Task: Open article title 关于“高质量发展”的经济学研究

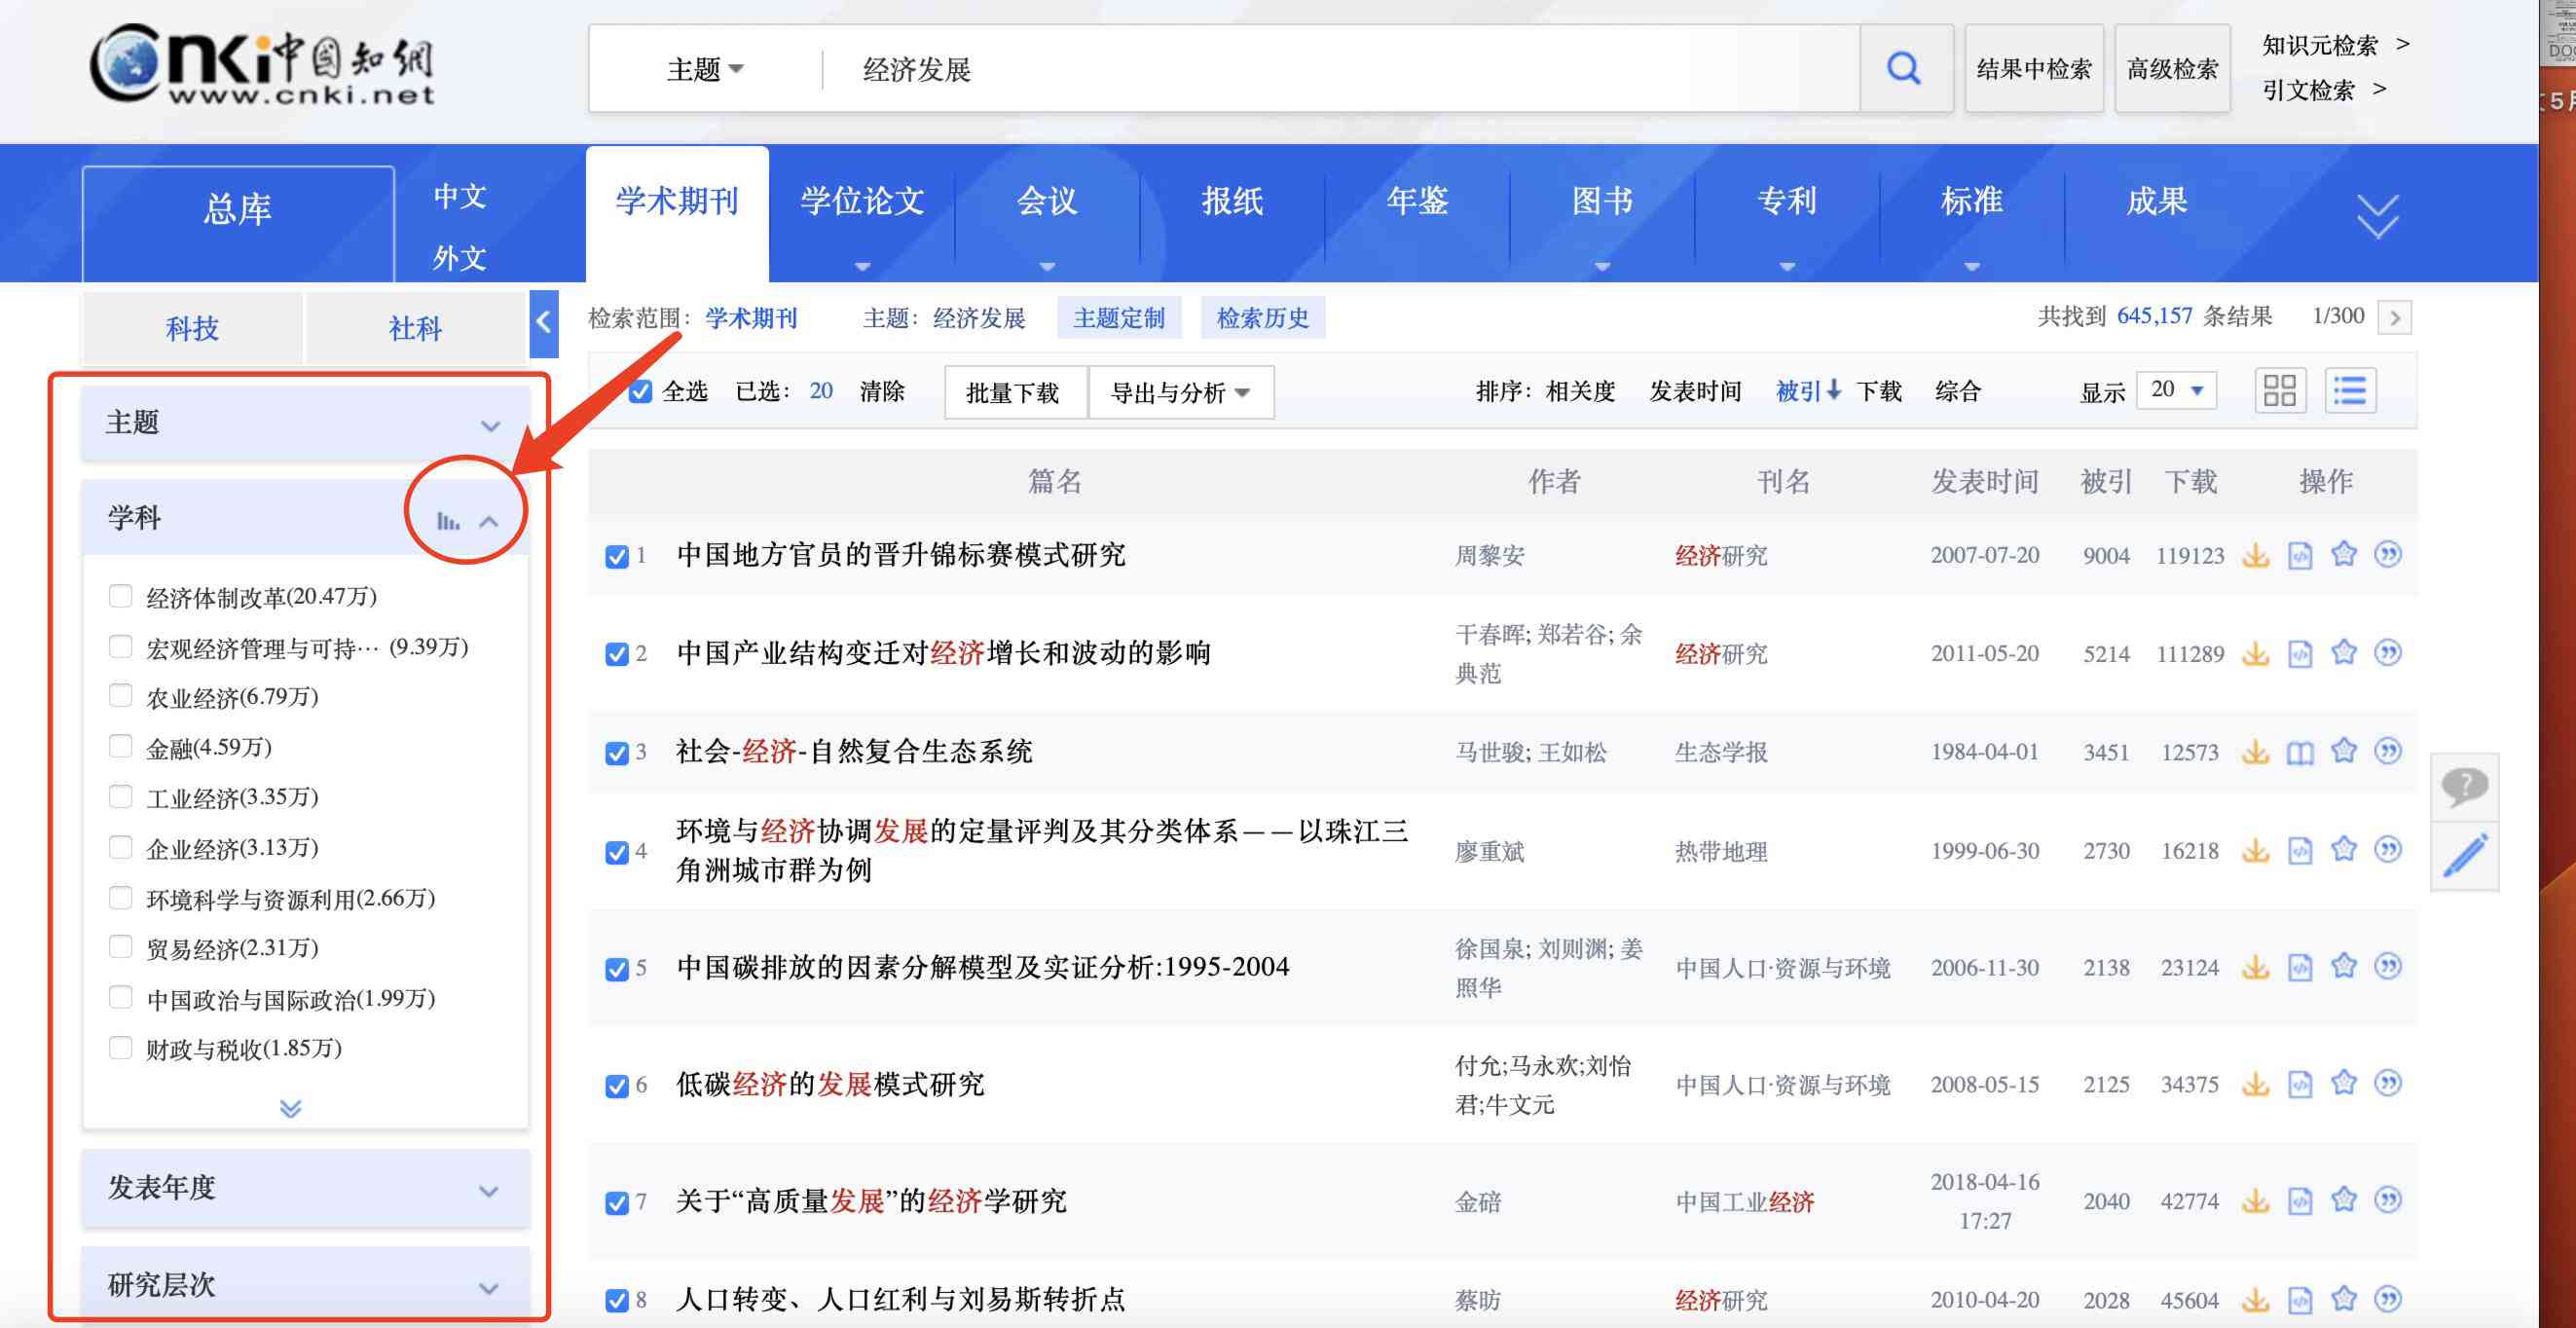Action: click(x=870, y=1201)
